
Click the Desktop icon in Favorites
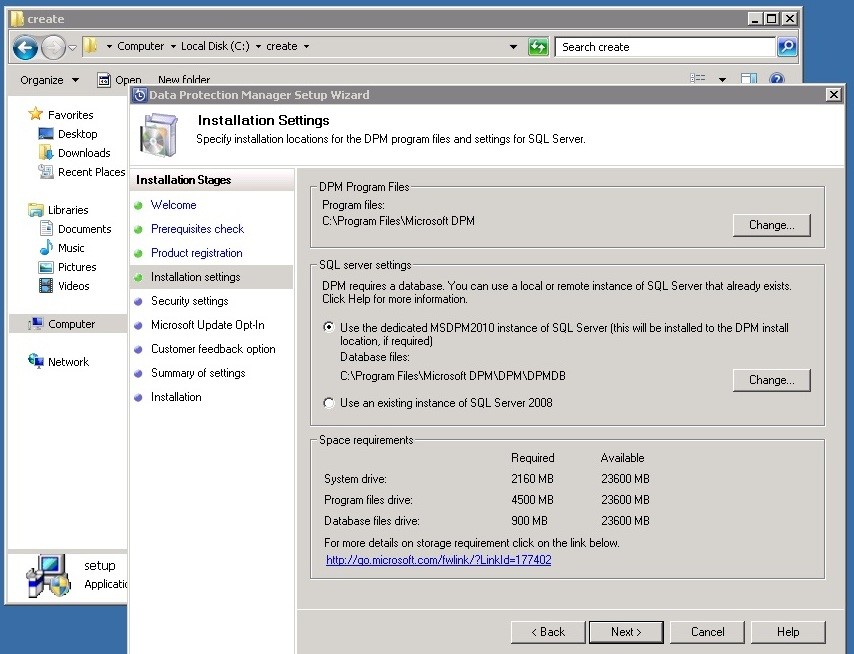[46, 134]
